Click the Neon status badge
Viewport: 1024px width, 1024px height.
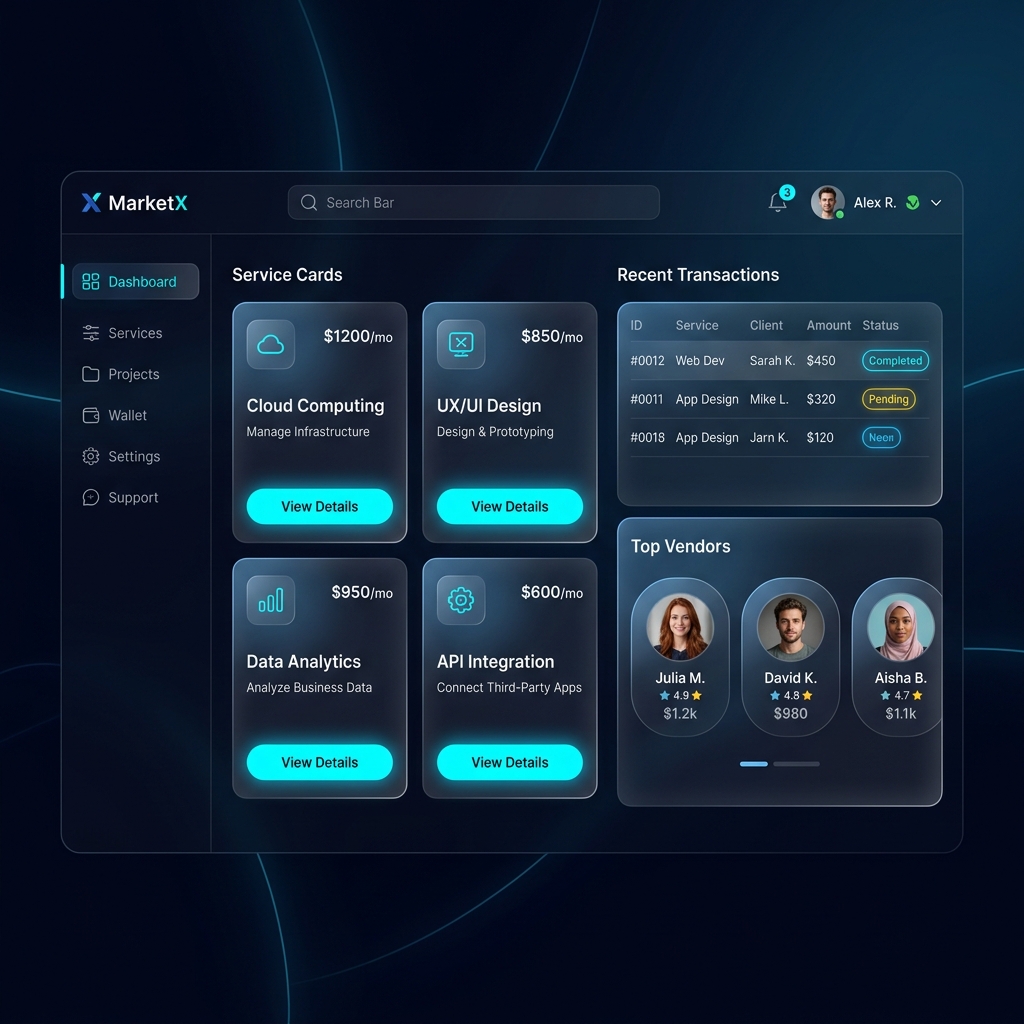(x=882, y=438)
